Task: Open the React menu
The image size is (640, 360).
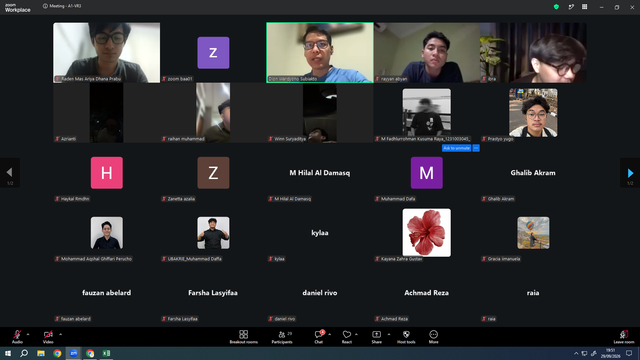Action: tap(347, 337)
